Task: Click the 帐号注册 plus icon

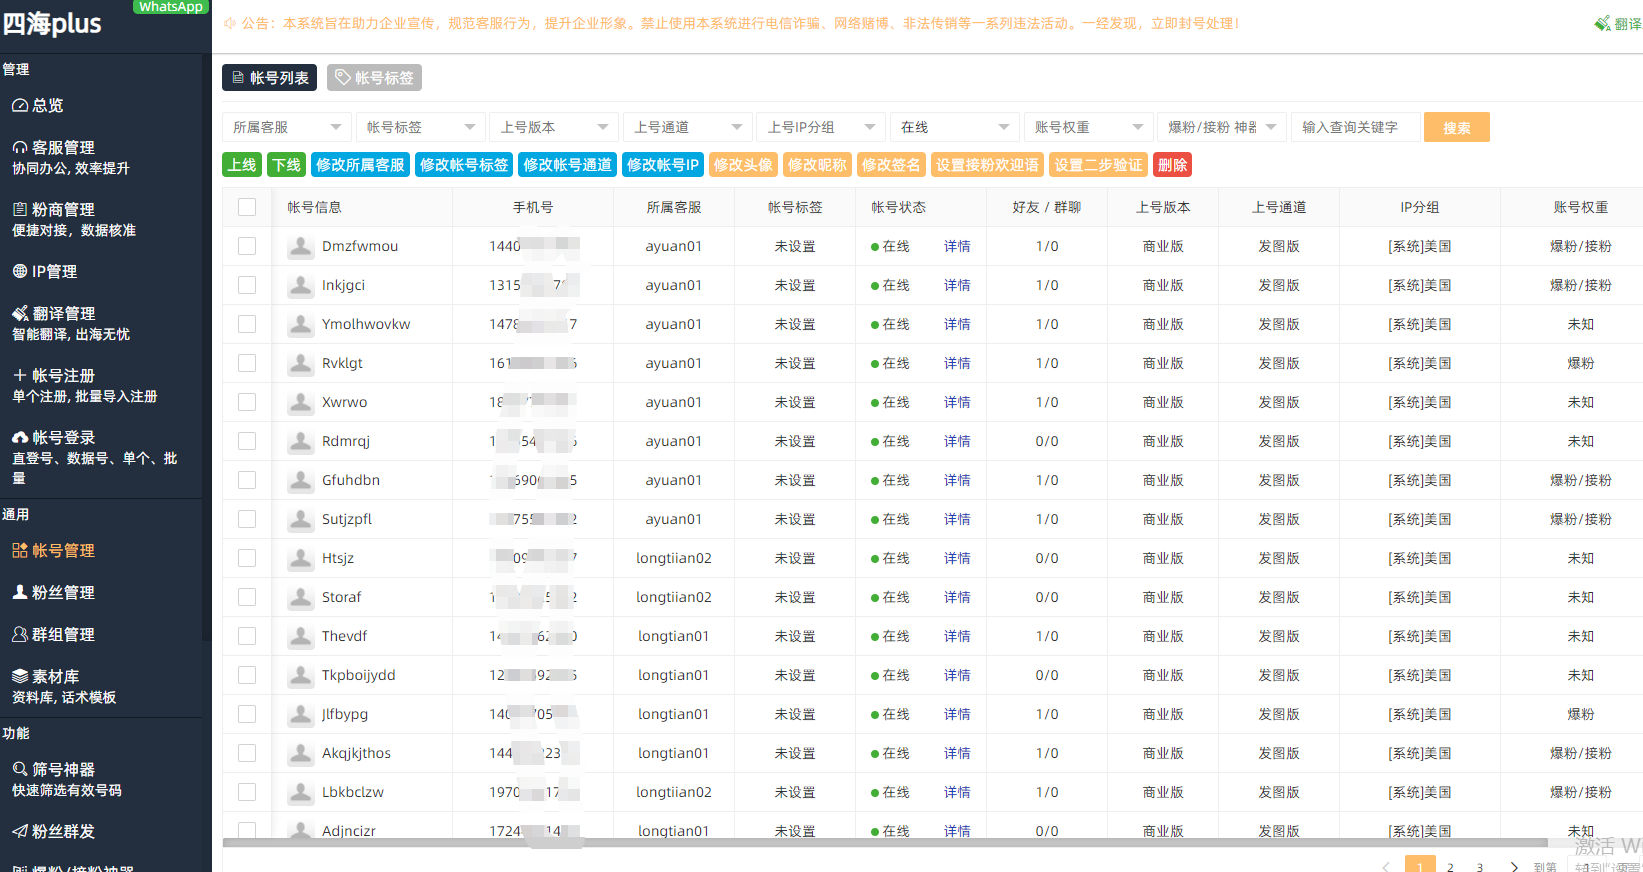Action: click(19, 375)
